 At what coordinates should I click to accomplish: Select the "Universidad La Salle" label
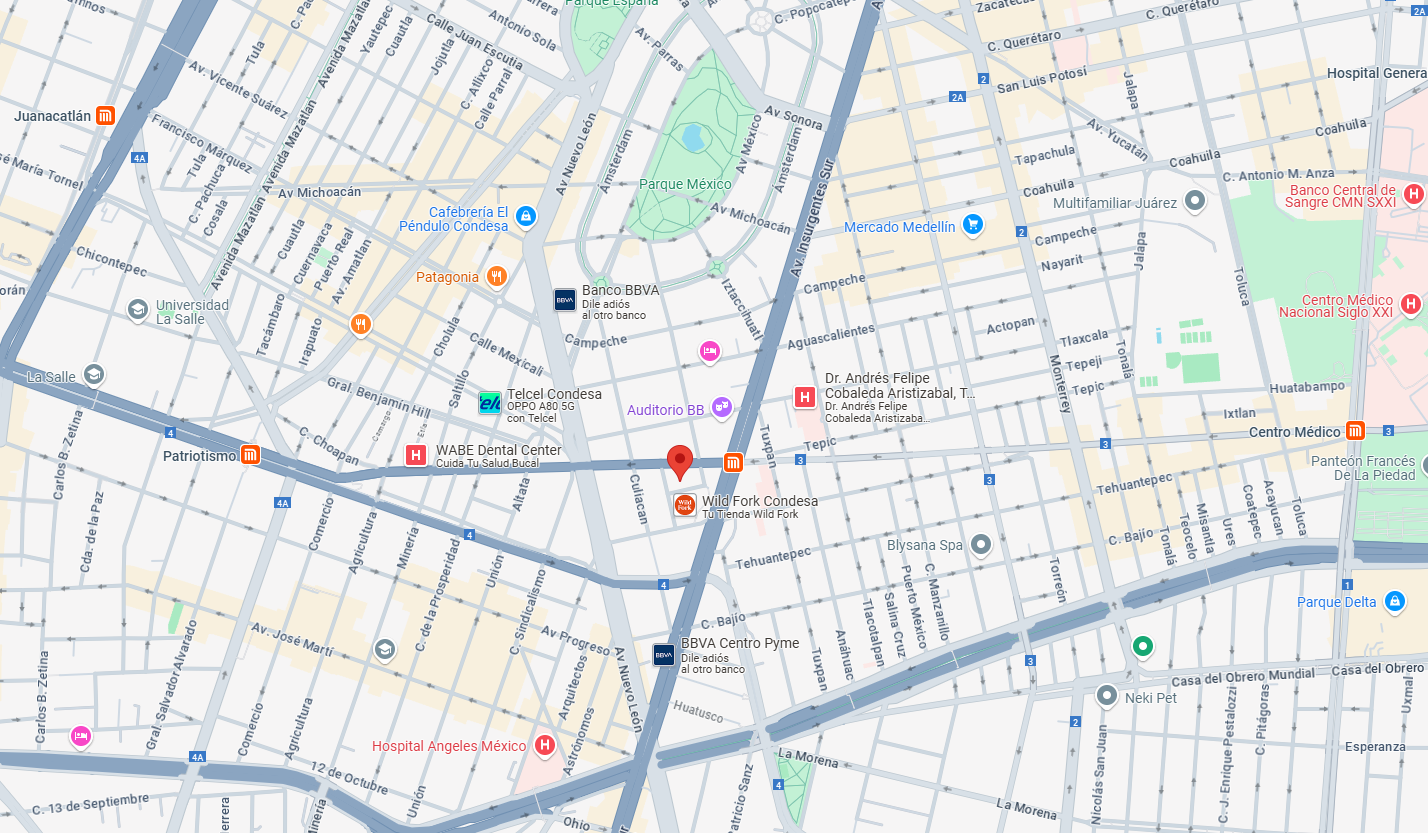193,312
